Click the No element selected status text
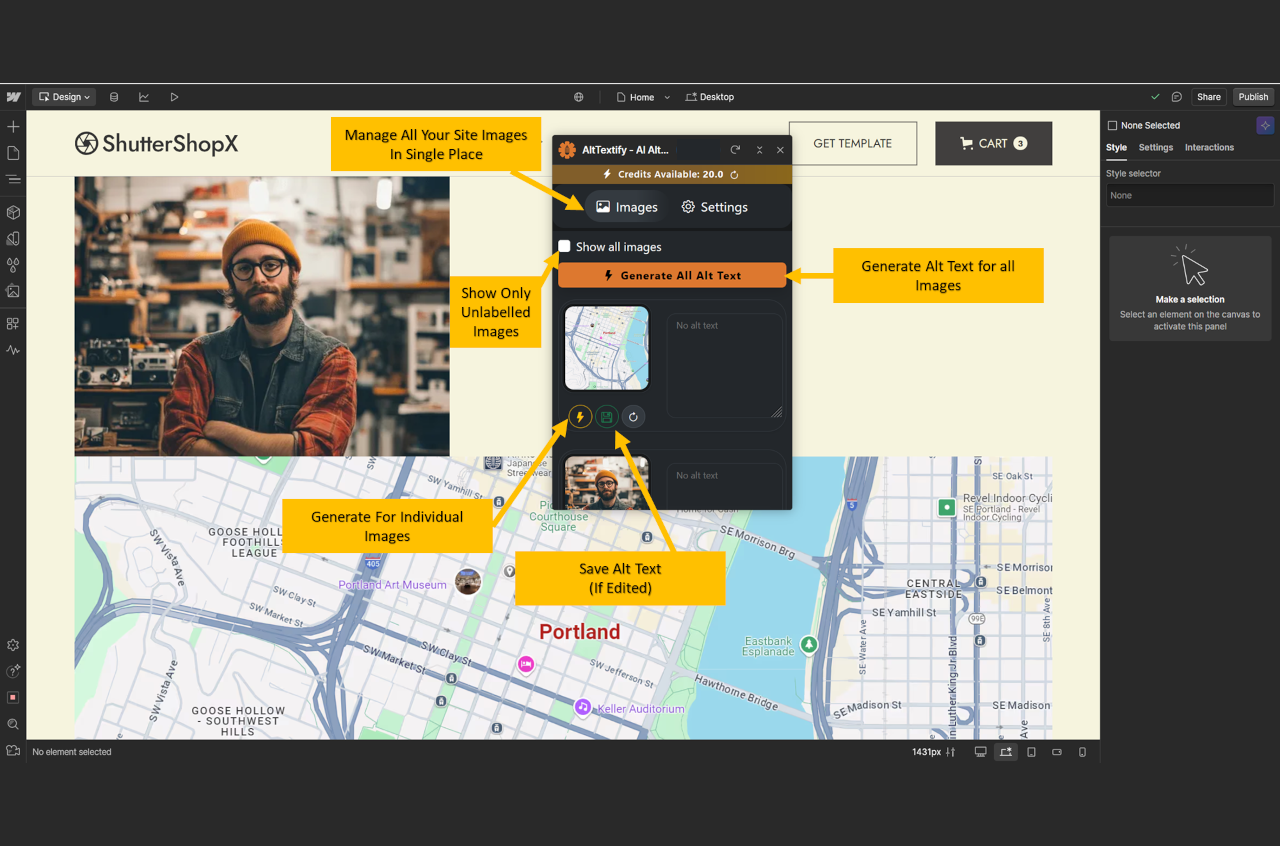Image resolution: width=1280 pixels, height=846 pixels. (72, 752)
